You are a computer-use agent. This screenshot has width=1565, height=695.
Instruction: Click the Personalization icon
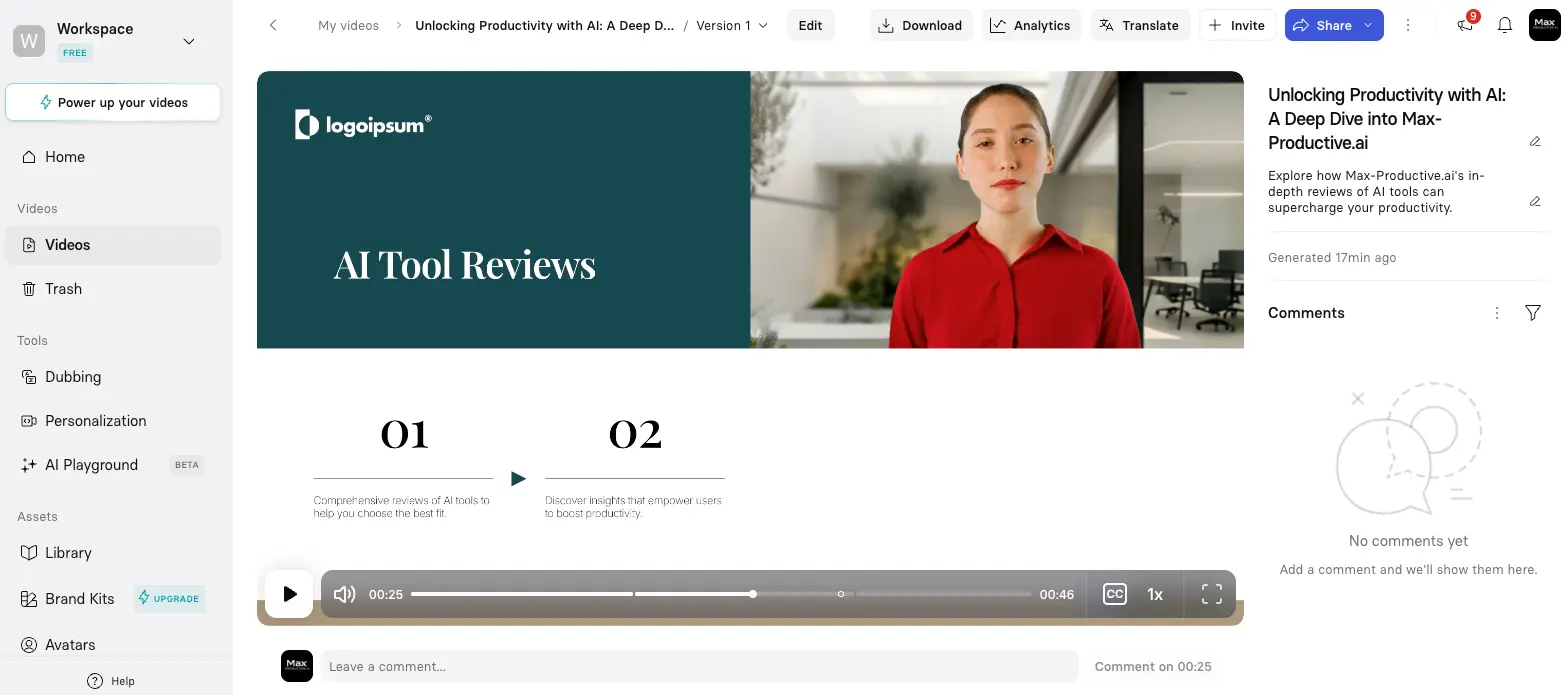[29, 421]
